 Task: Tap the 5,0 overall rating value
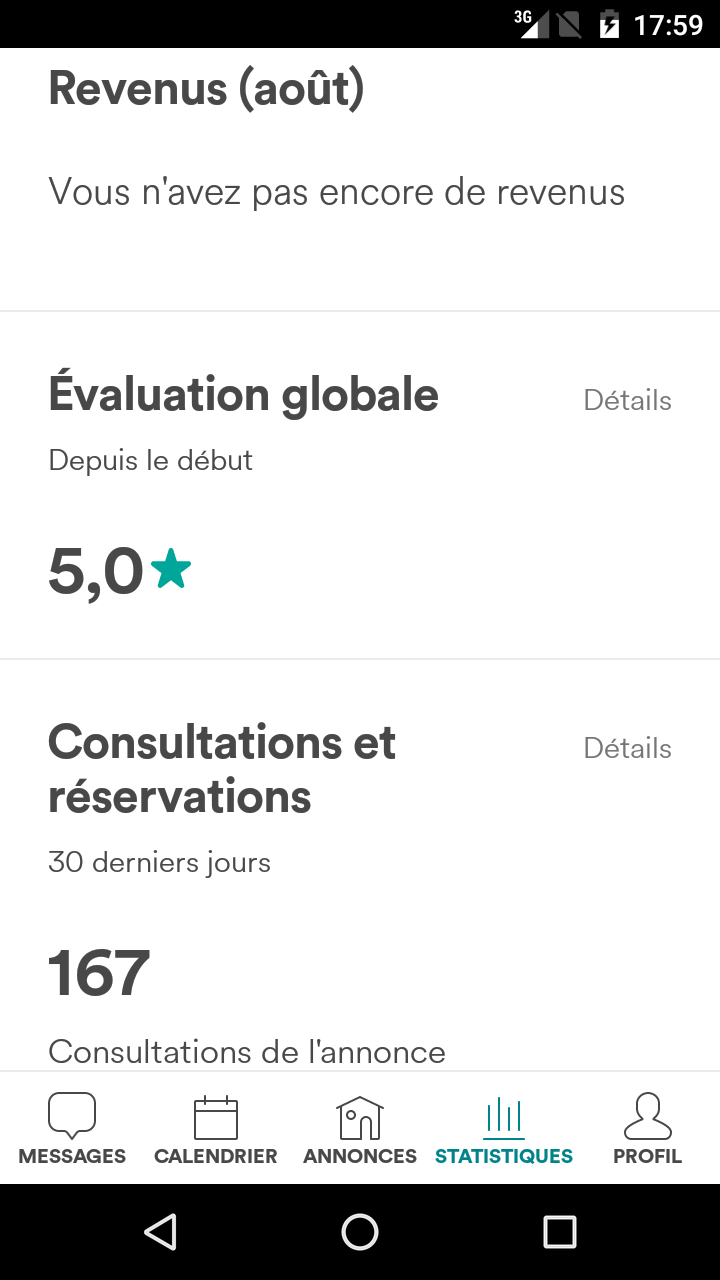tap(96, 573)
